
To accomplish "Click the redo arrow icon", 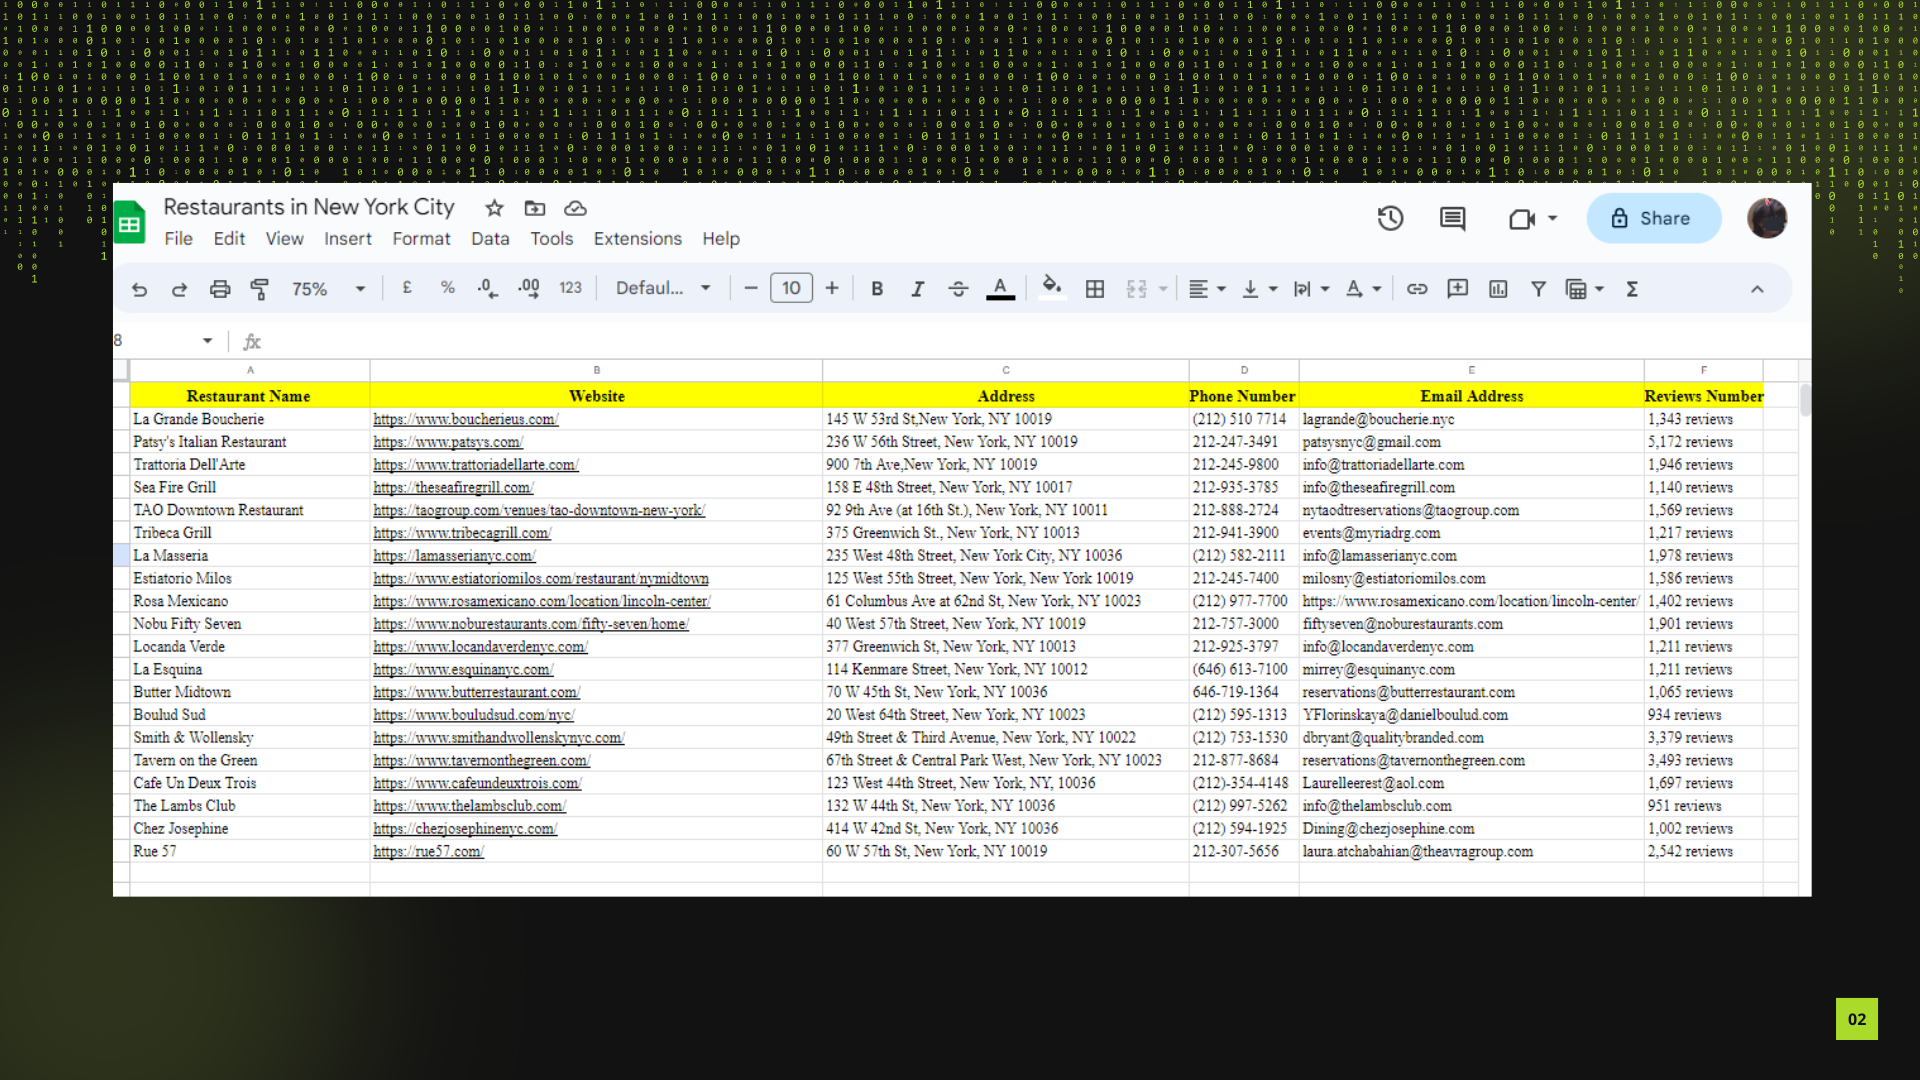I will point(179,289).
